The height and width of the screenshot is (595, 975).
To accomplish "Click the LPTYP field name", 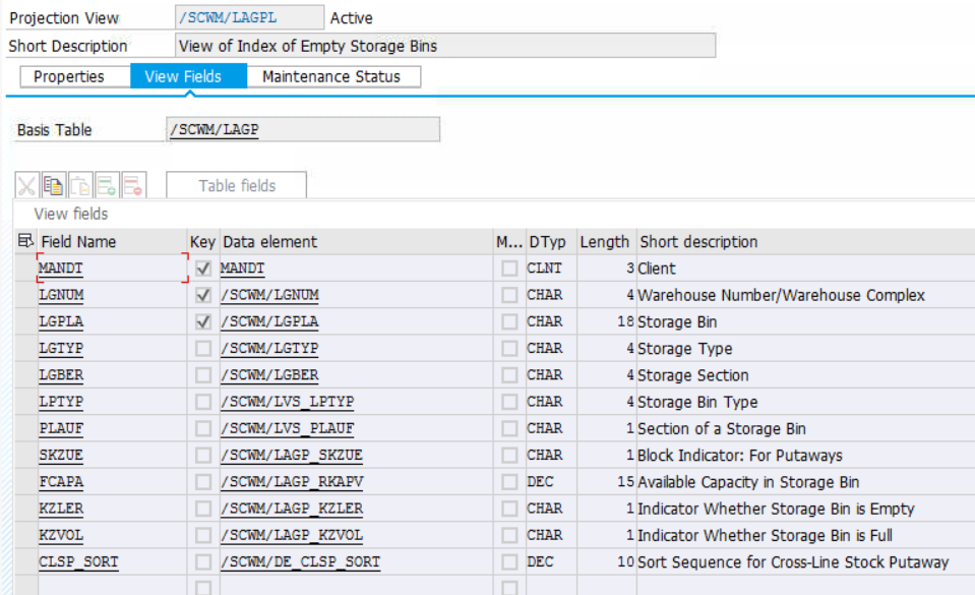I will coord(61,402).
